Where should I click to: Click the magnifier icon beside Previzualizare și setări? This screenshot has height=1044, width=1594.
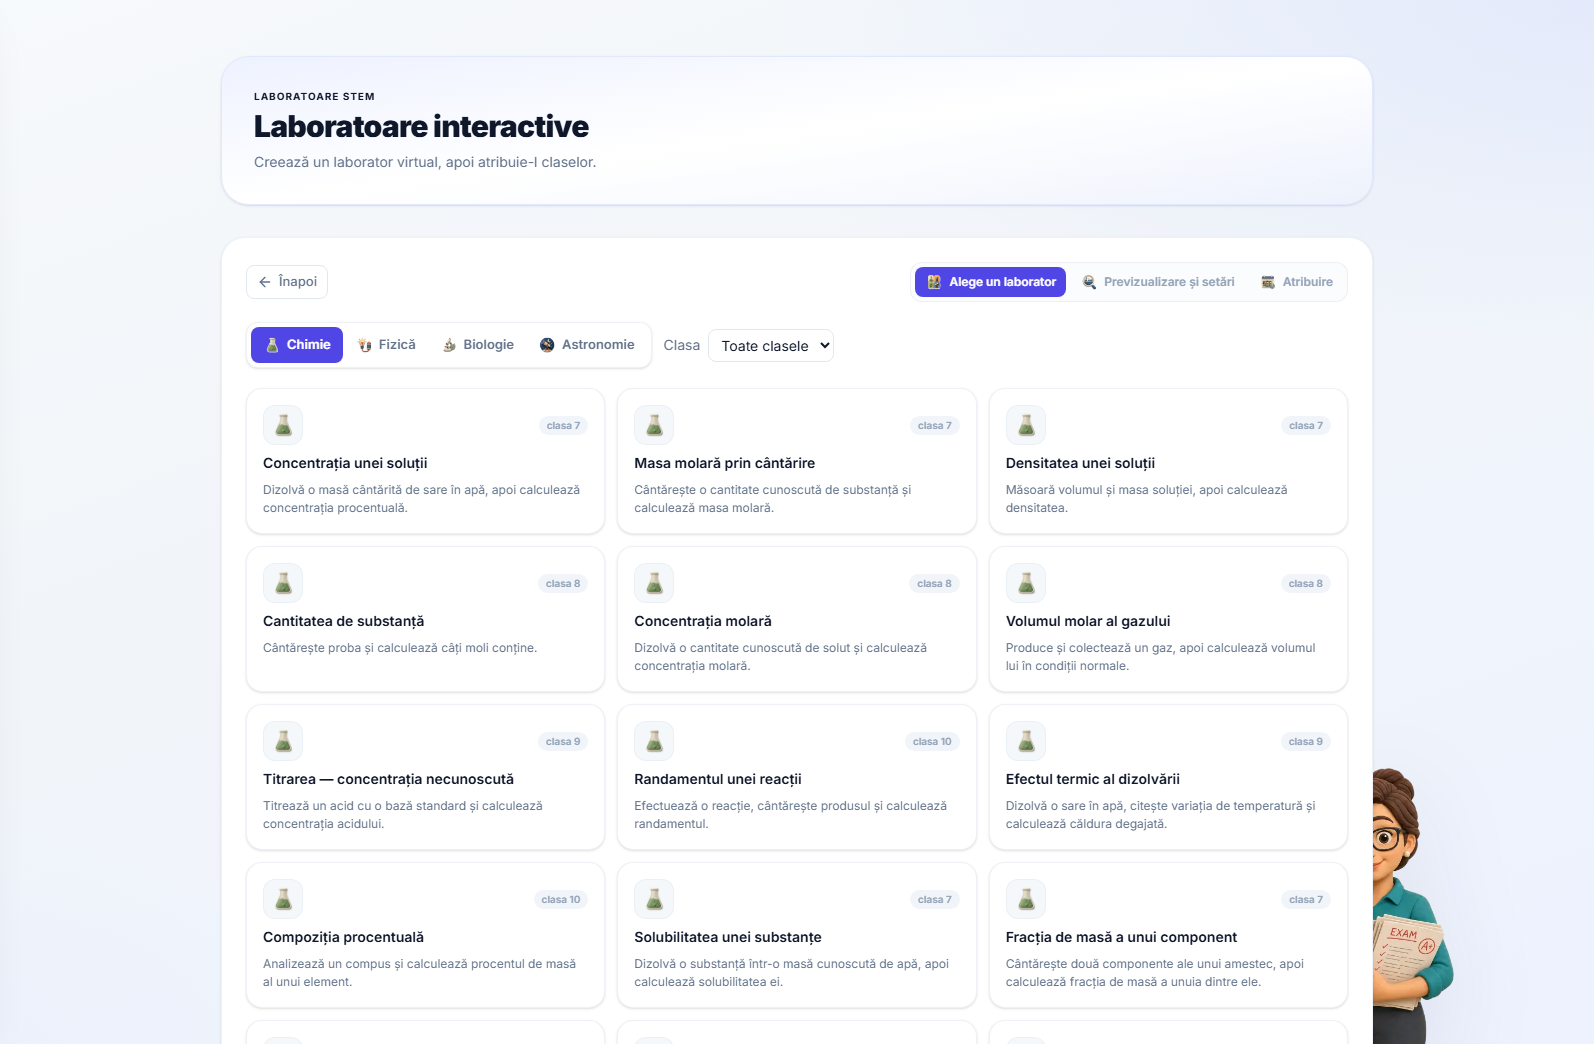[1090, 282]
